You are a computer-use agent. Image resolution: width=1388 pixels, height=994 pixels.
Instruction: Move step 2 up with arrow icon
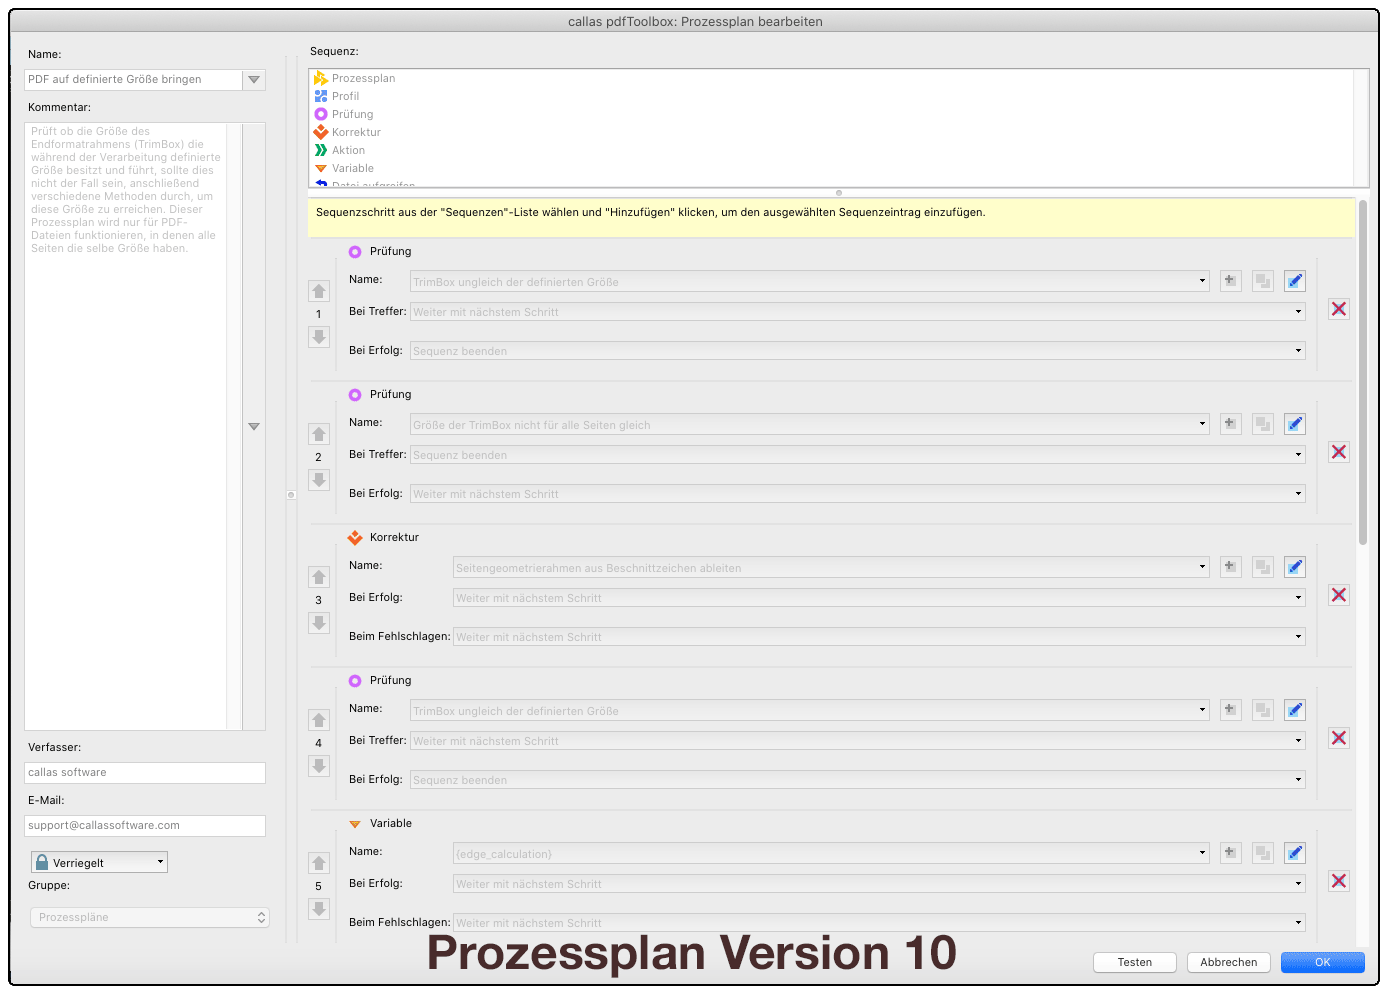click(x=319, y=434)
